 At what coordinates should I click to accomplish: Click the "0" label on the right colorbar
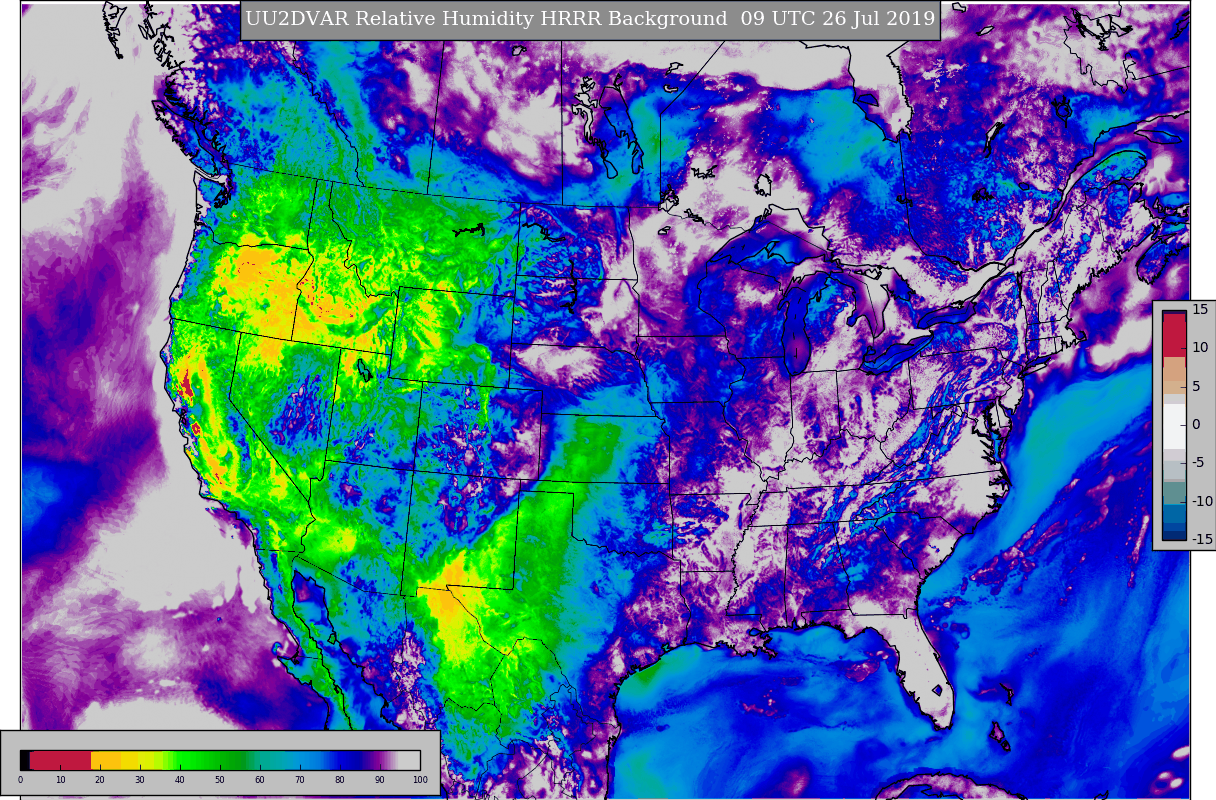click(x=1196, y=424)
